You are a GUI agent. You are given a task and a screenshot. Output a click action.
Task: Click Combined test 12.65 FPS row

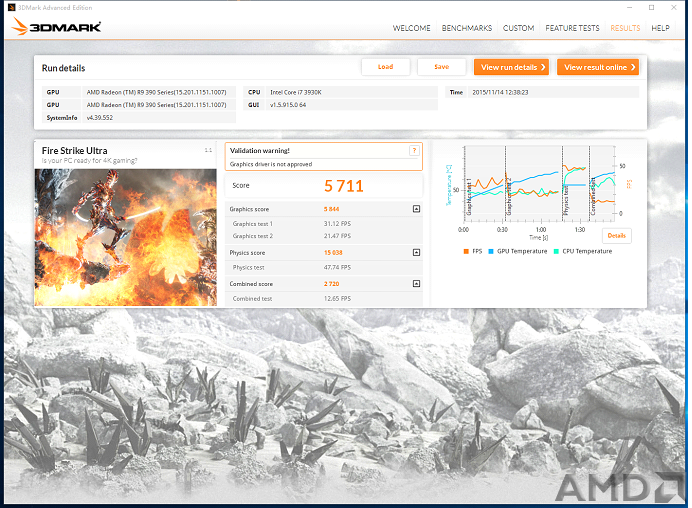click(323, 299)
